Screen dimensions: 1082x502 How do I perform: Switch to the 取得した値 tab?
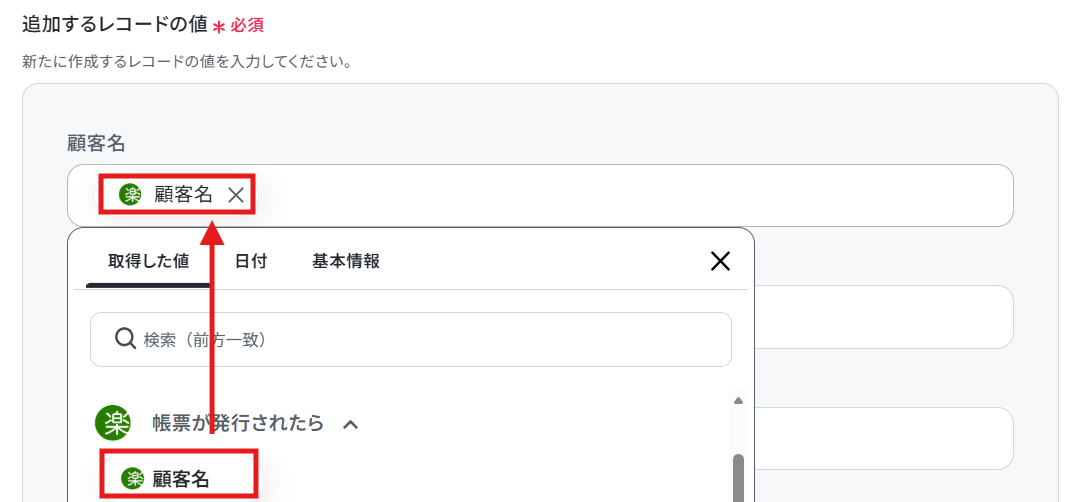(x=148, y=262)
